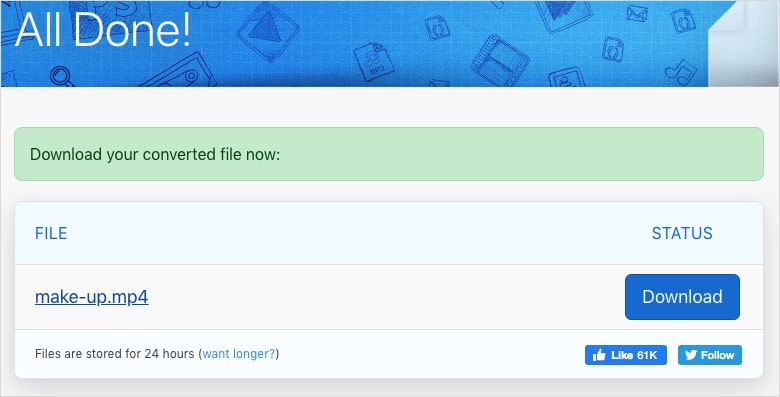Click the magnifying glass icon in banner
The width and height of the screenshot is (780, 397).
coord(62,76)
